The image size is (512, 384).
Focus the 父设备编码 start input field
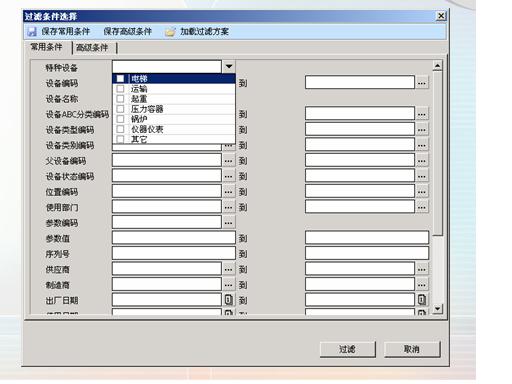(x=167, y=160)
